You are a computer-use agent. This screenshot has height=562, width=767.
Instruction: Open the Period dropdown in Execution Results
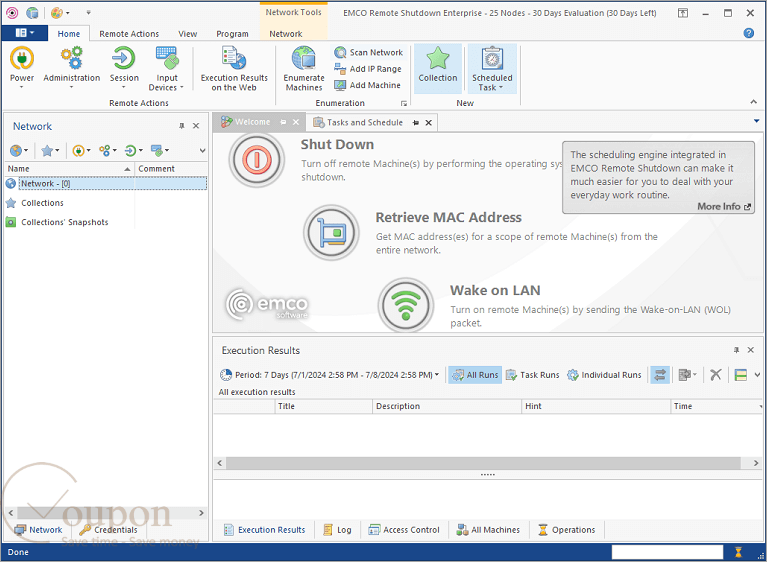[329, 375]
